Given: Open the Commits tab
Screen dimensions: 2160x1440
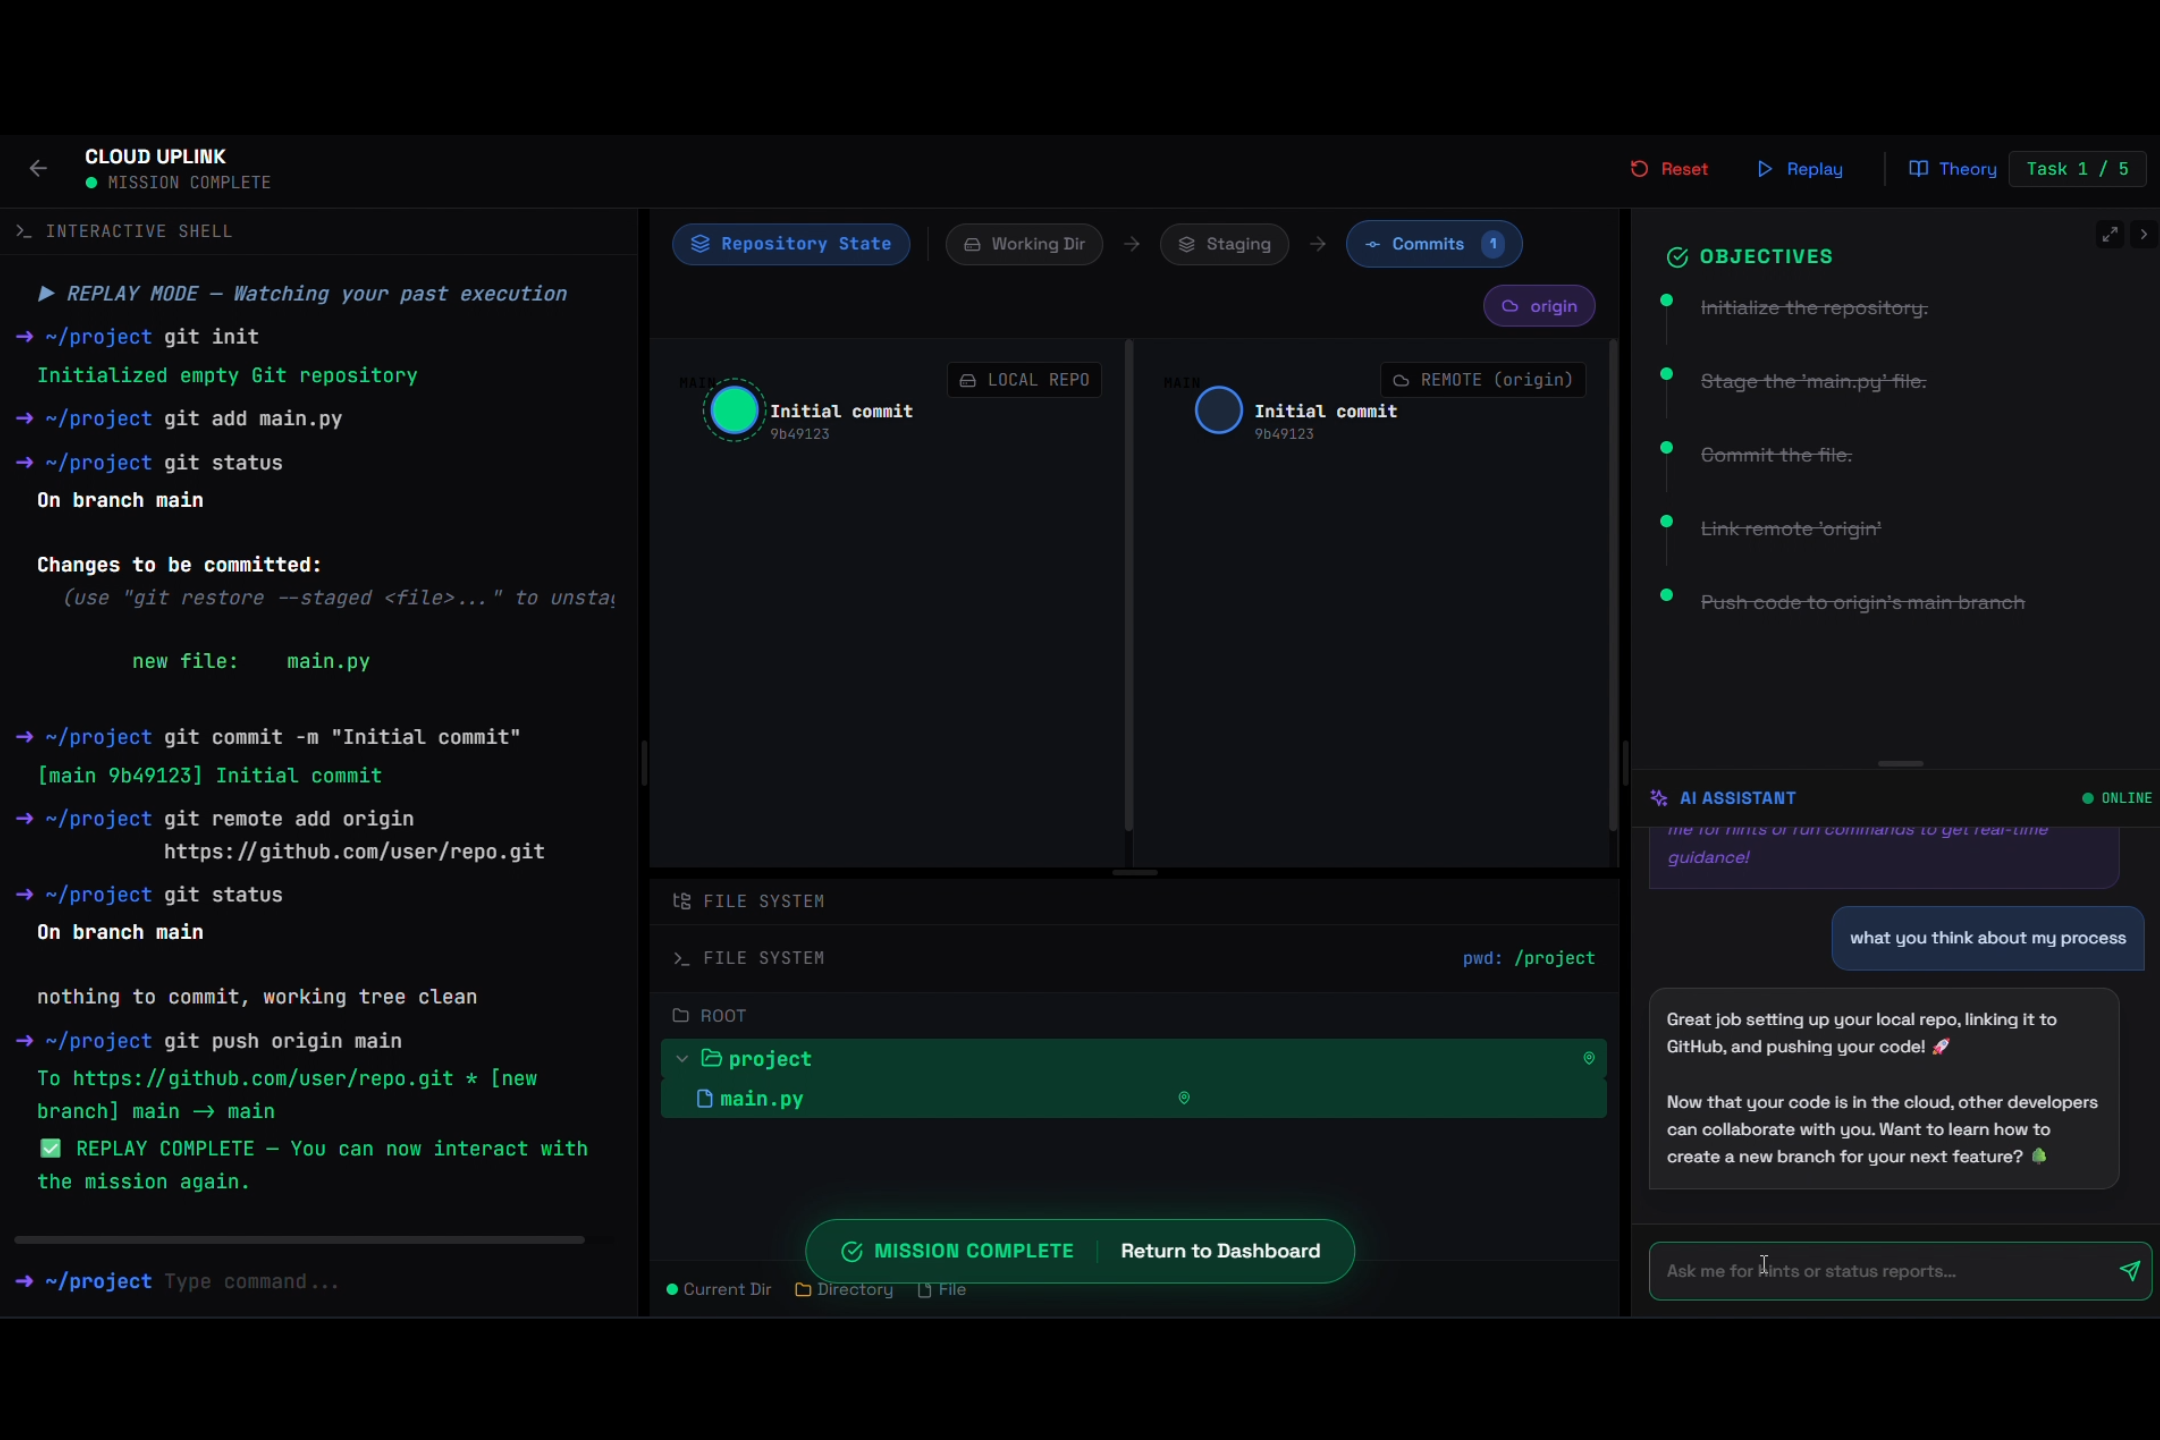Looking at the screenshot, I should (x=1433, y=244).
